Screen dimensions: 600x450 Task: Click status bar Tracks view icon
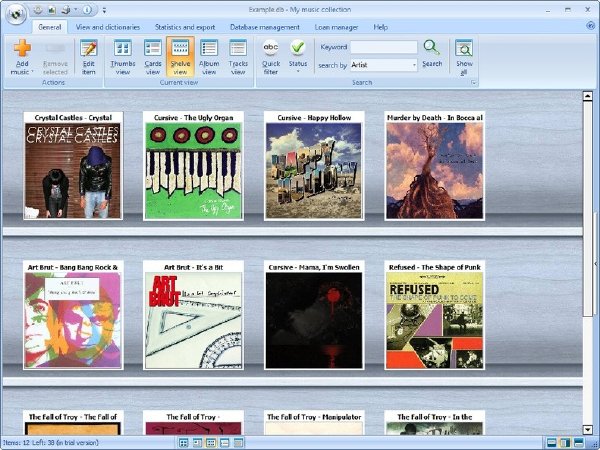point(238,443)
